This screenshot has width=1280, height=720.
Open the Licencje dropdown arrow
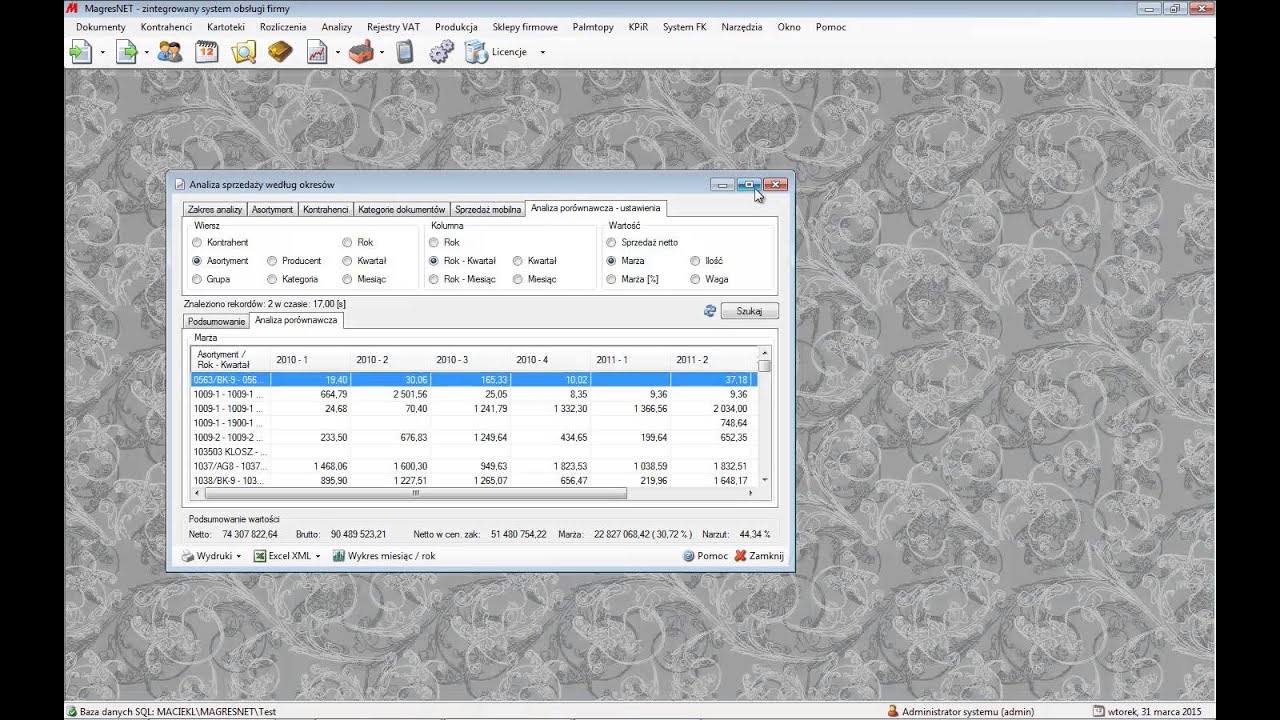pos(542,52)
